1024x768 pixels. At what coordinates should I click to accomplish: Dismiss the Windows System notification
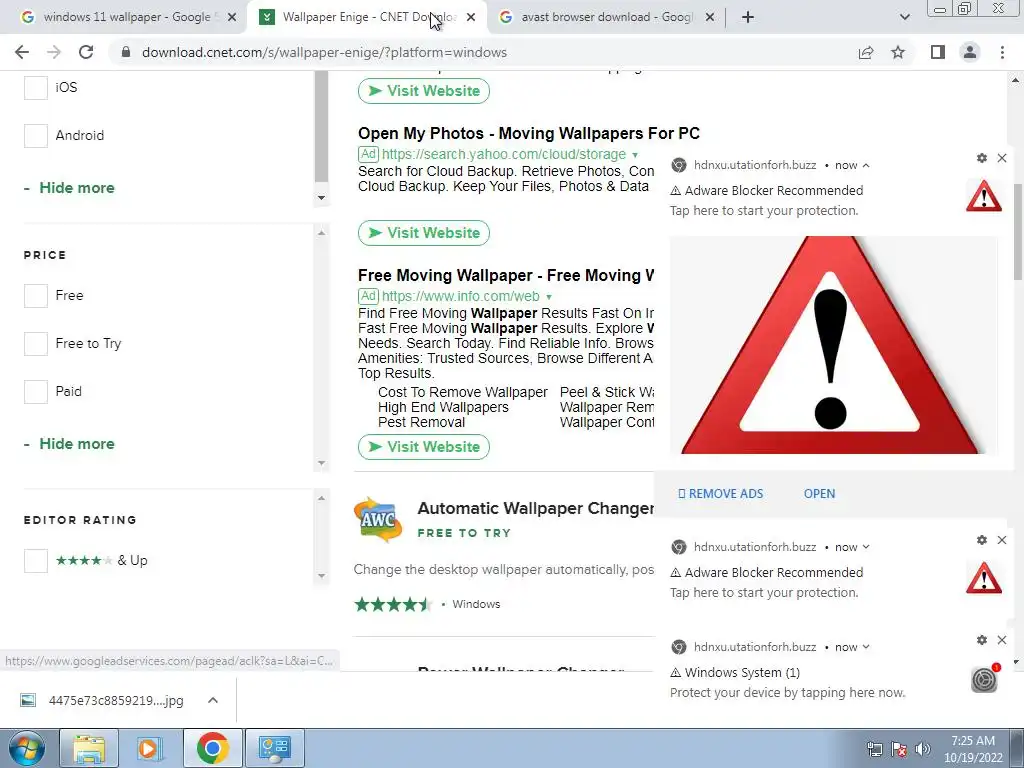click(x=1002, y=640)
